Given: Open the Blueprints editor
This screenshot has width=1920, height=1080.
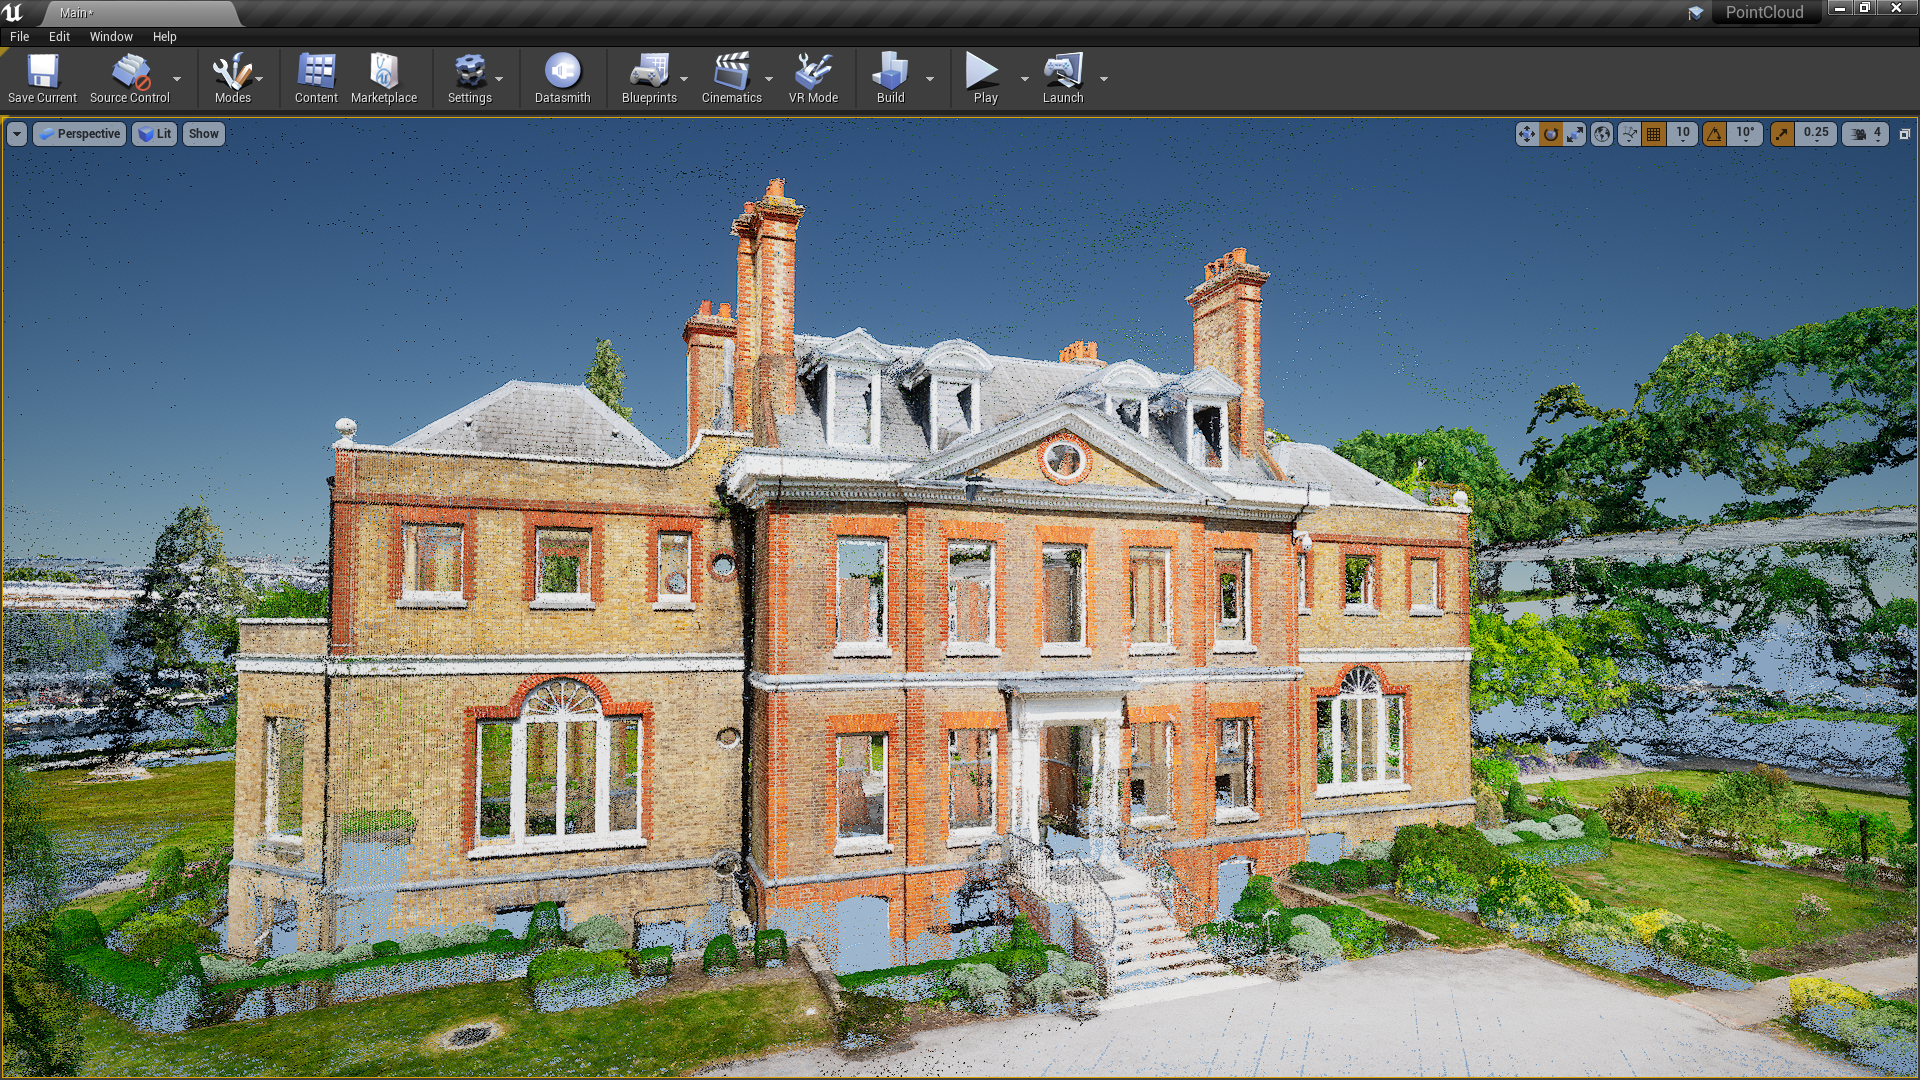Looking at the screenshot, I should [x=647, y=79].
